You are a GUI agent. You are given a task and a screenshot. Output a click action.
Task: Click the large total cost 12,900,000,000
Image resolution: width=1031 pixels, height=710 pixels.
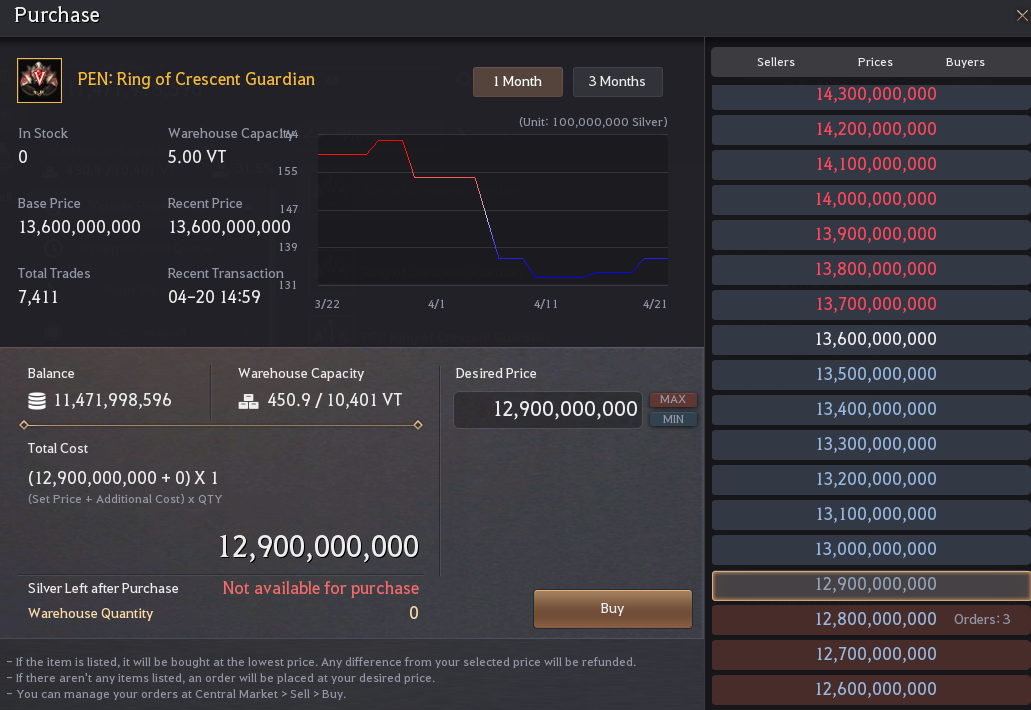pos(318,547)
